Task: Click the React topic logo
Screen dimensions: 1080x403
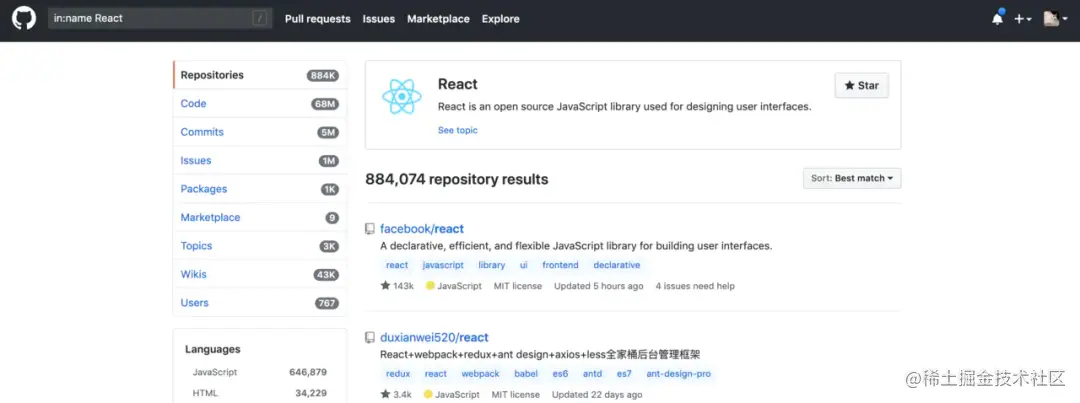Action: (x=402, y=96)
